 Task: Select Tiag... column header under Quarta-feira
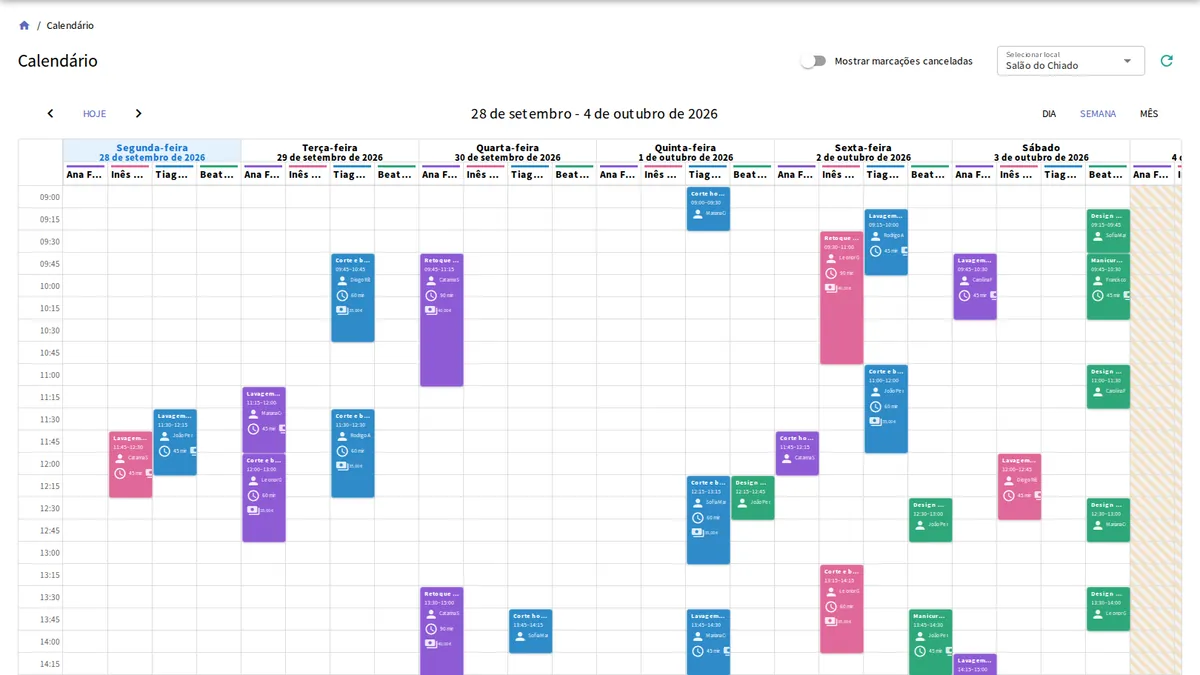pos(529,174)
